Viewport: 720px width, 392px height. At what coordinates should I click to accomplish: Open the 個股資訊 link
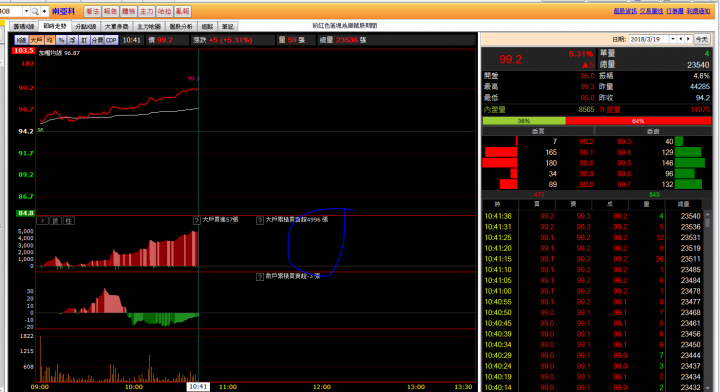coord(625,11)
